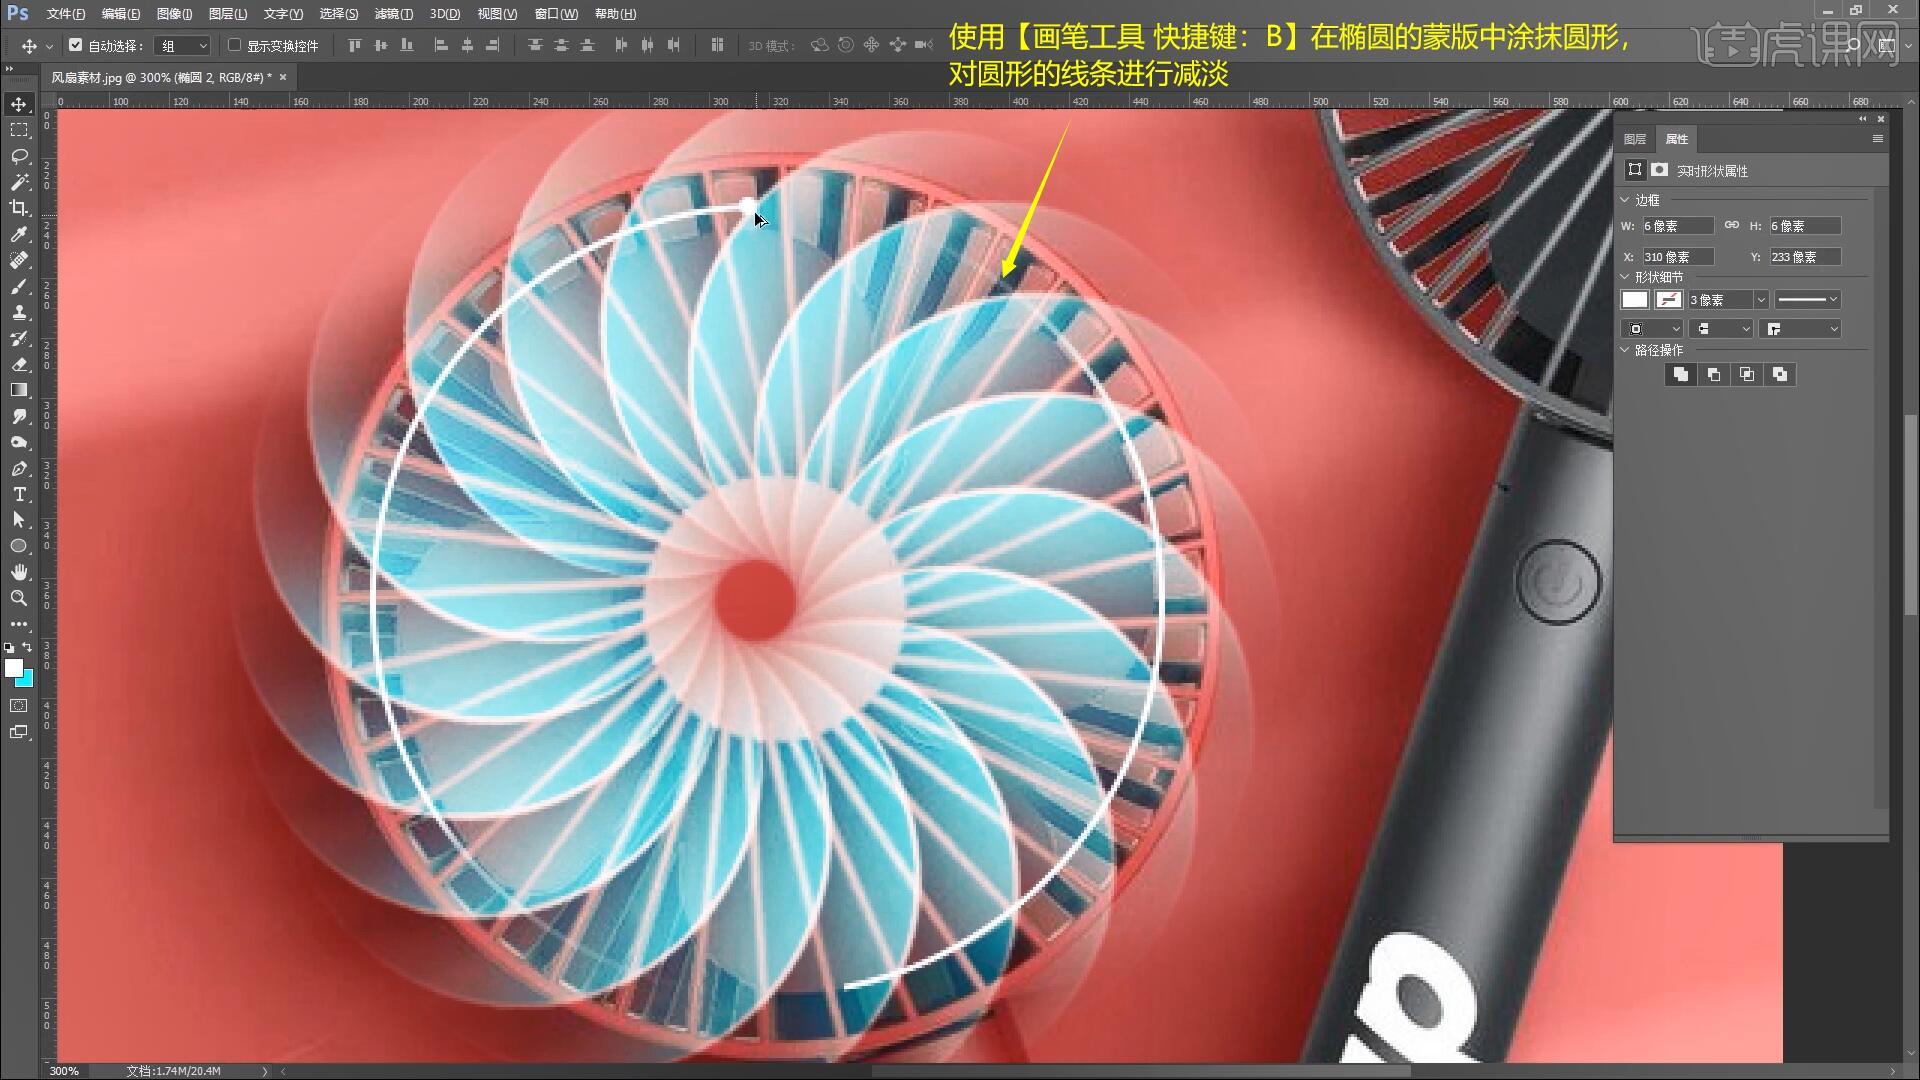The height and width of the screenshot is (1080, 1920).
Task: Select the Brush tool
Action: (19, 286)
